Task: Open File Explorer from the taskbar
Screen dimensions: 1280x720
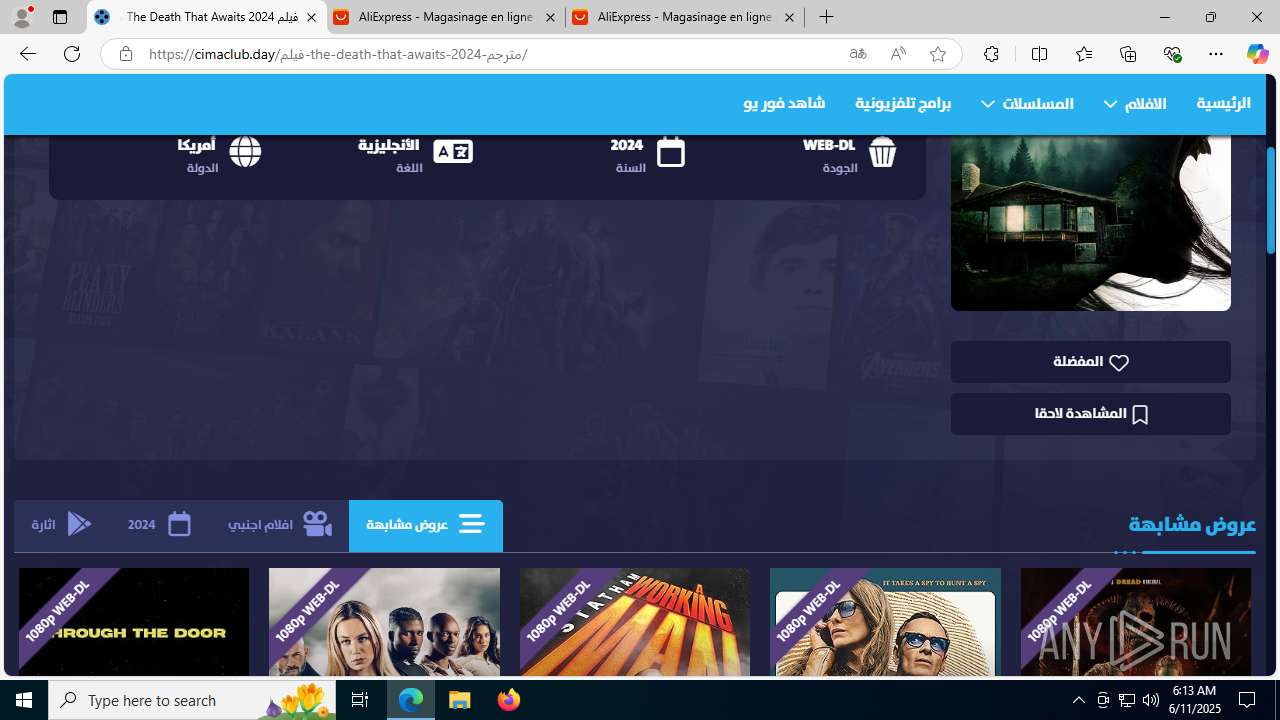Action: [x=460, y=700]
